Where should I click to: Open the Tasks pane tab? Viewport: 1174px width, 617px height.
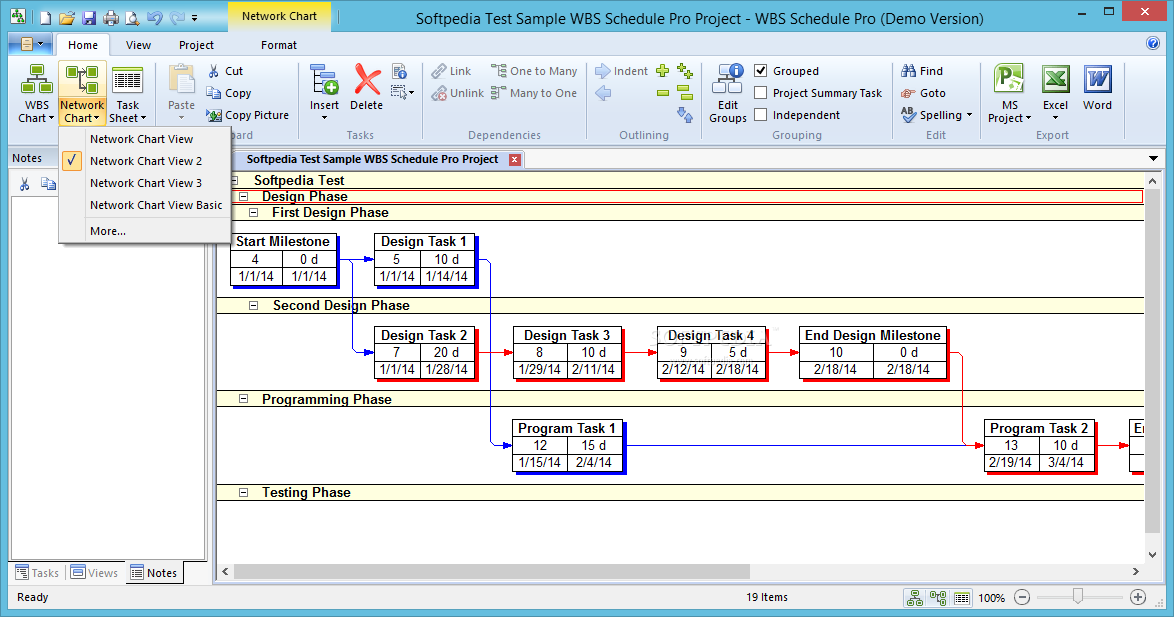[x=37, y=573]
